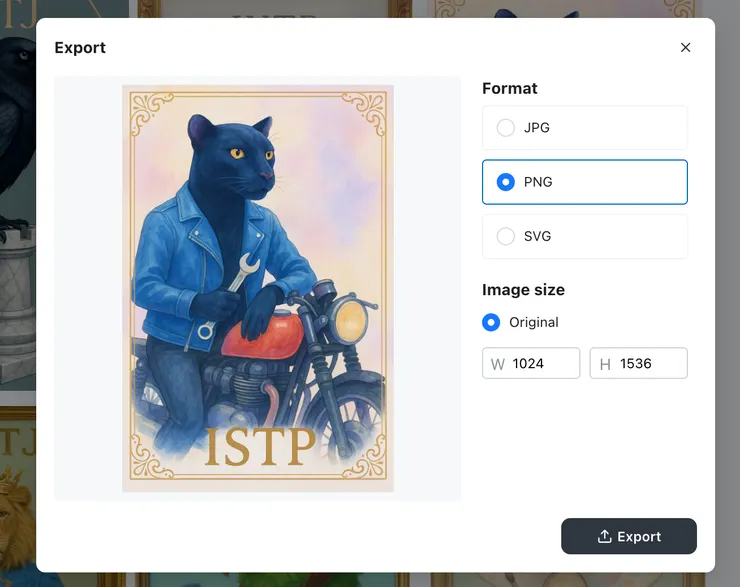Viewport: 740px width, 587px height.
Task: Select the Original image size option
Action: pyautogui.click(x=491, y=322)
